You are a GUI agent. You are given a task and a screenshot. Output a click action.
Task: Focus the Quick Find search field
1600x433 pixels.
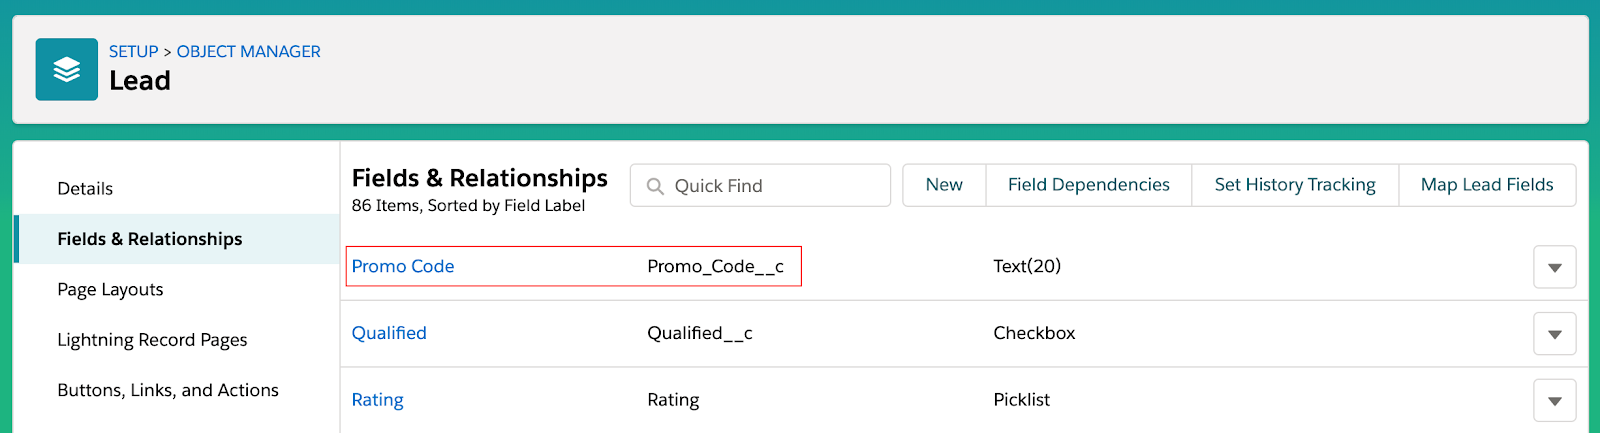(x=770, y=186)
